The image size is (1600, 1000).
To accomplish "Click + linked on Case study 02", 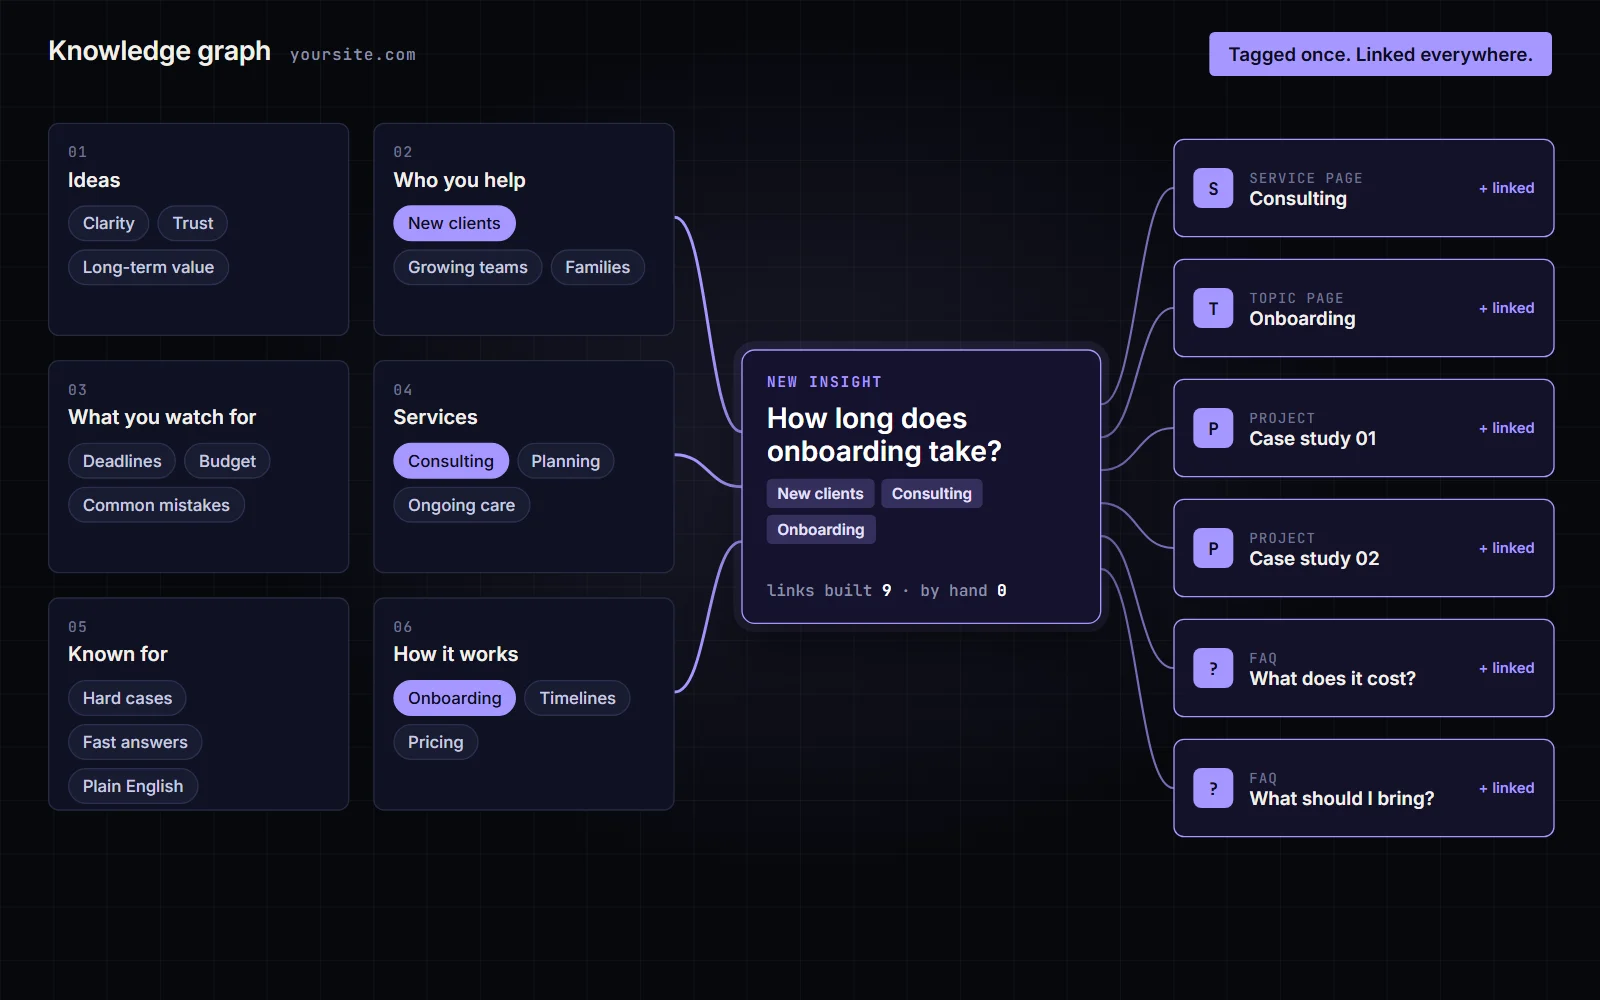I will click(x=1506, y=548).
